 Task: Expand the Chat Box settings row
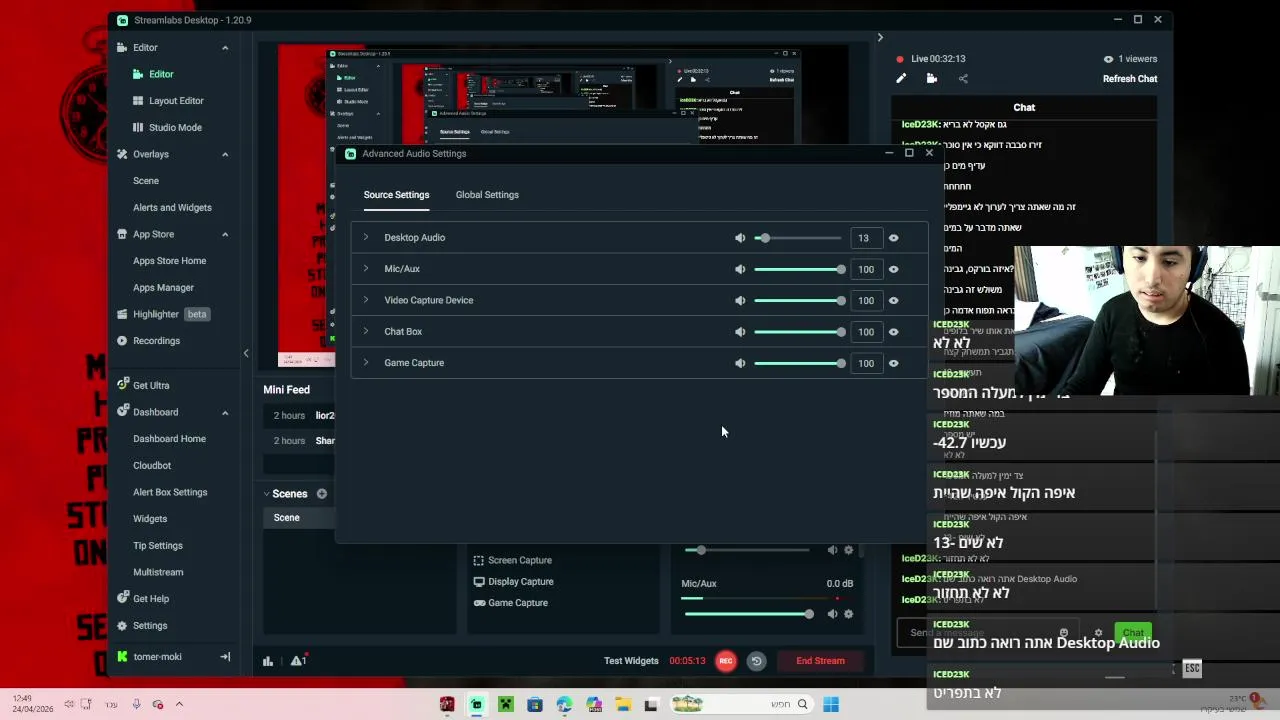(366, 331)
